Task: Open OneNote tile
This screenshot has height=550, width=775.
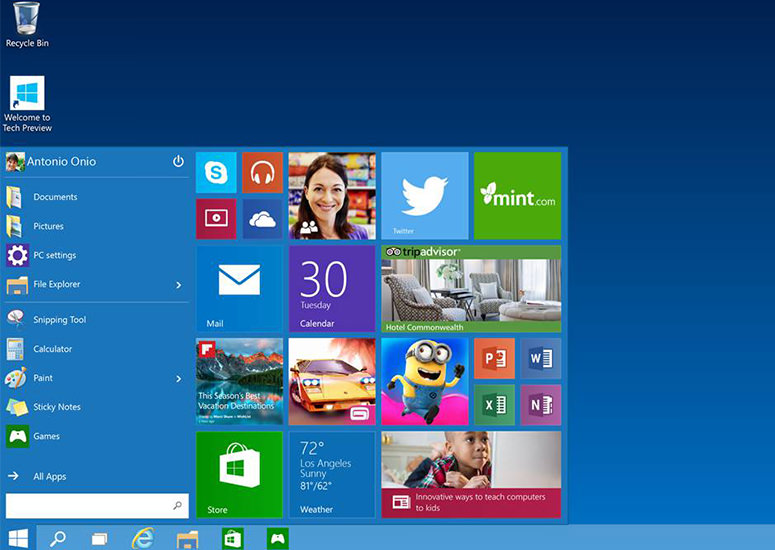Action: [541, 405]
